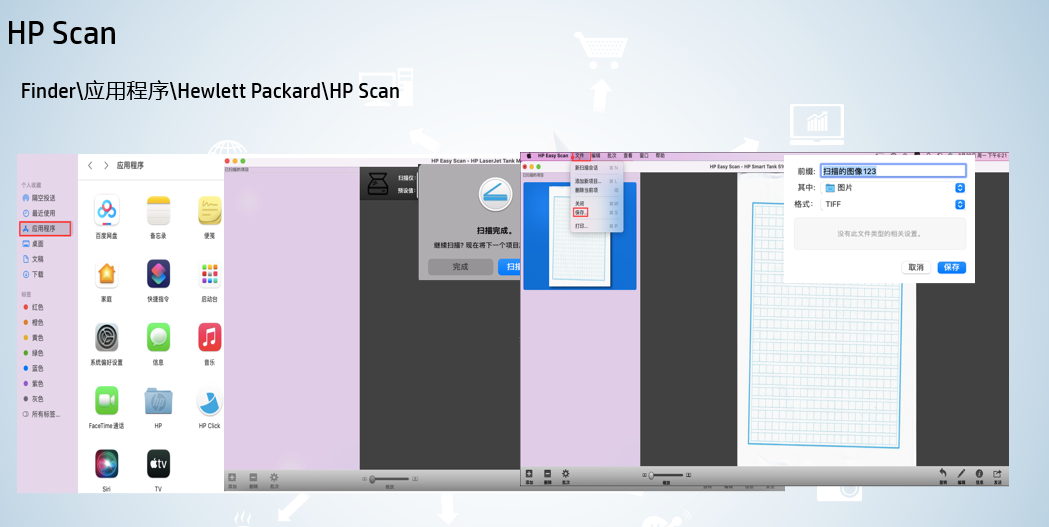Click the 信息 info icon in scan toolbar
Image resolution: width=1049 pixels, height=527 pixels.
(x=979, y=473)
